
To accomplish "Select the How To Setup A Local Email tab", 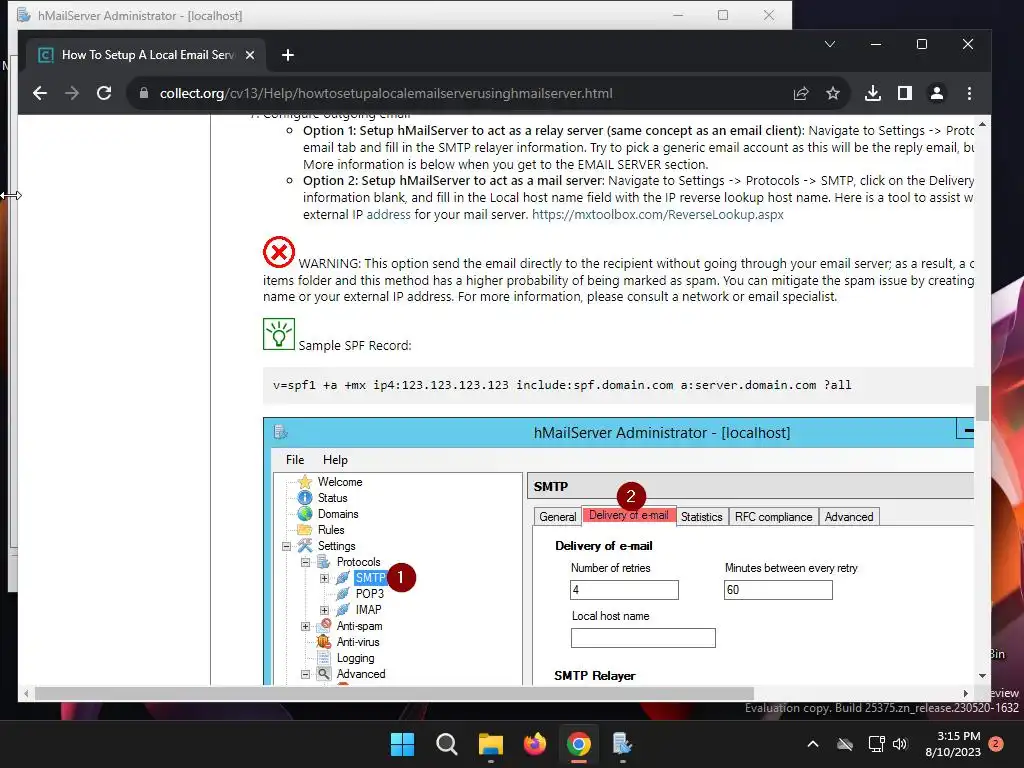I will pos(147,56).
